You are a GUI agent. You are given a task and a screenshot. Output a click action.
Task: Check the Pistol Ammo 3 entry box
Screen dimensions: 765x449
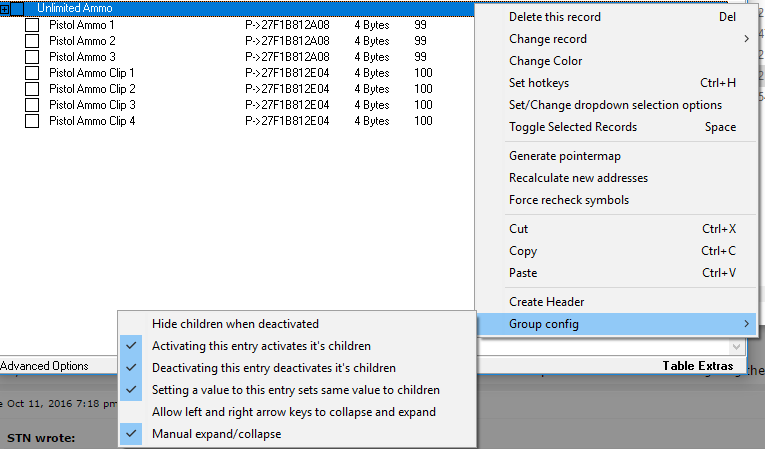(x=32, y=57)
